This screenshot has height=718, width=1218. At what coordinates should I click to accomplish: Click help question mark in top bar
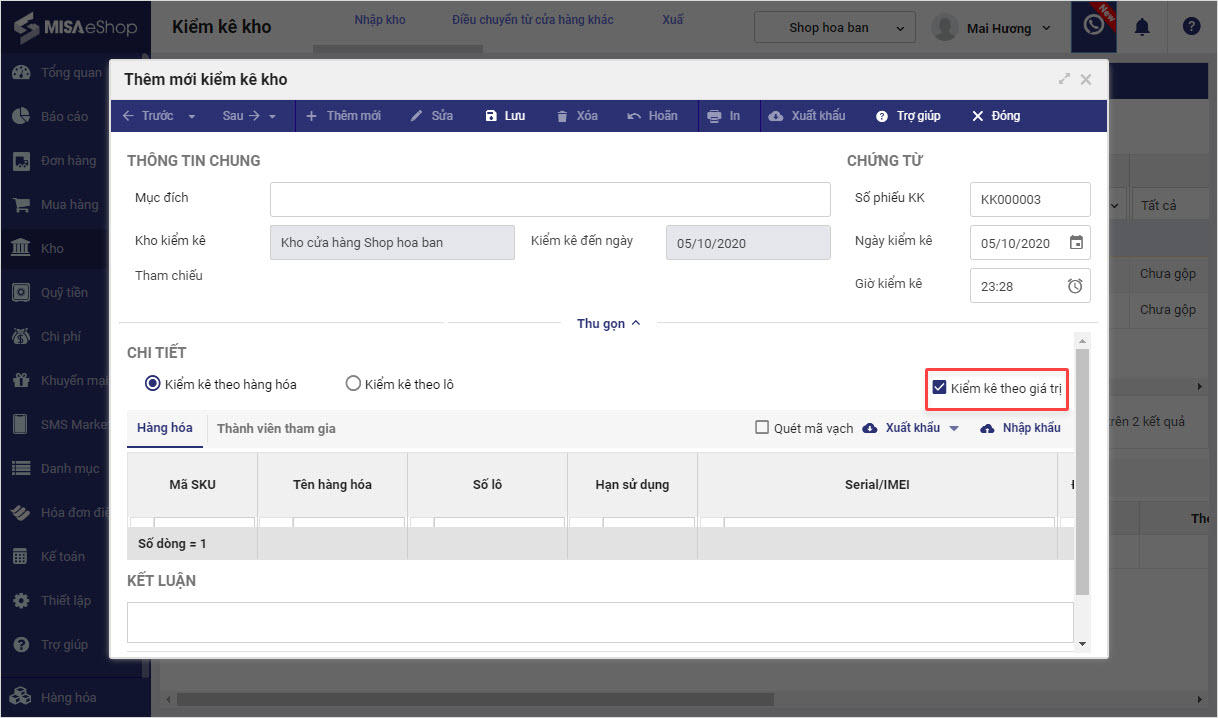(x=1191, y=28)
